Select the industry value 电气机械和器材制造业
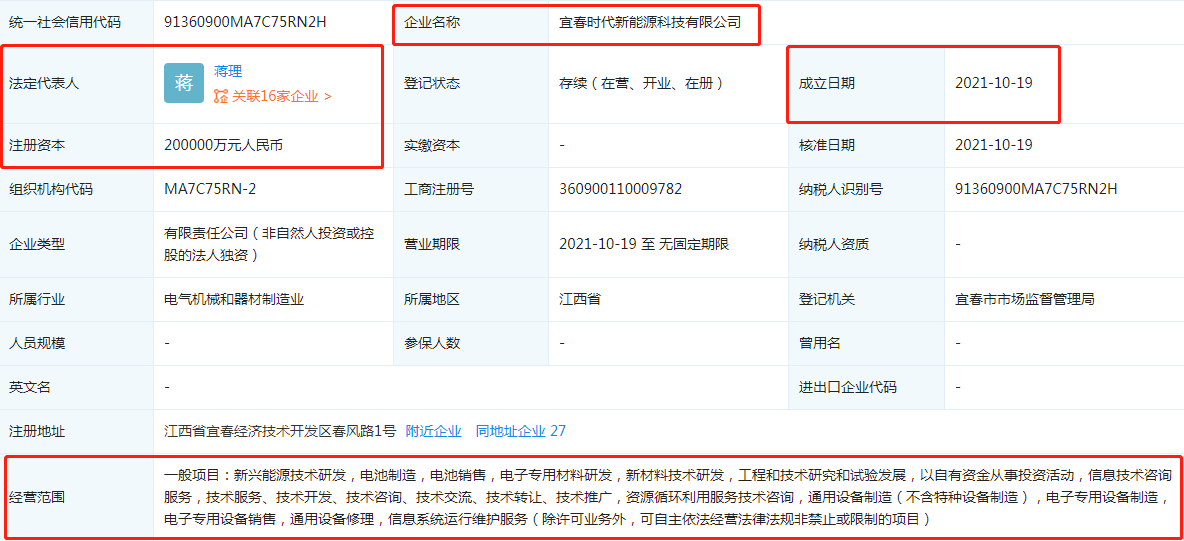Screen dimensions: 1184x541 234,299
